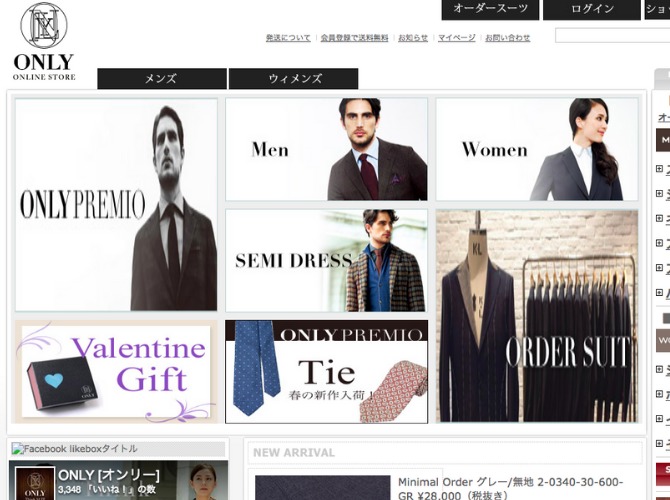Expand sixth plus box below brown M header
670x500 pixels.
[659, 293]
